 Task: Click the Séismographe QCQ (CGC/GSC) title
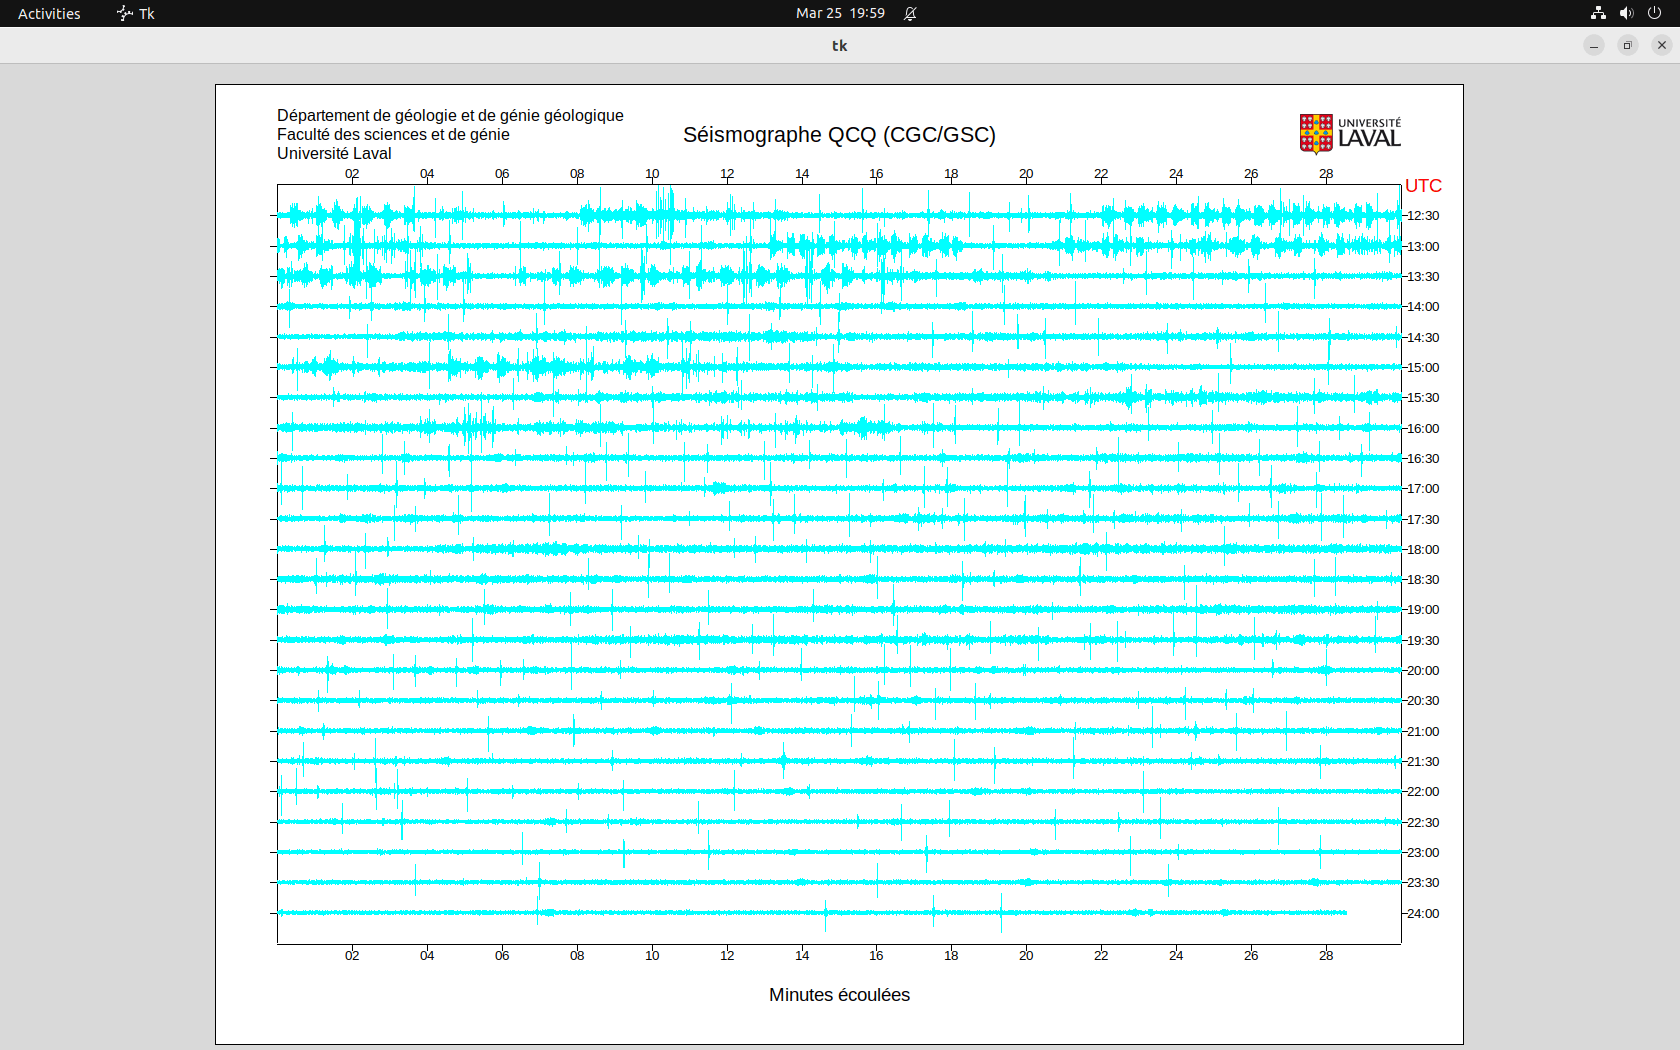click(x=839, y=135)
